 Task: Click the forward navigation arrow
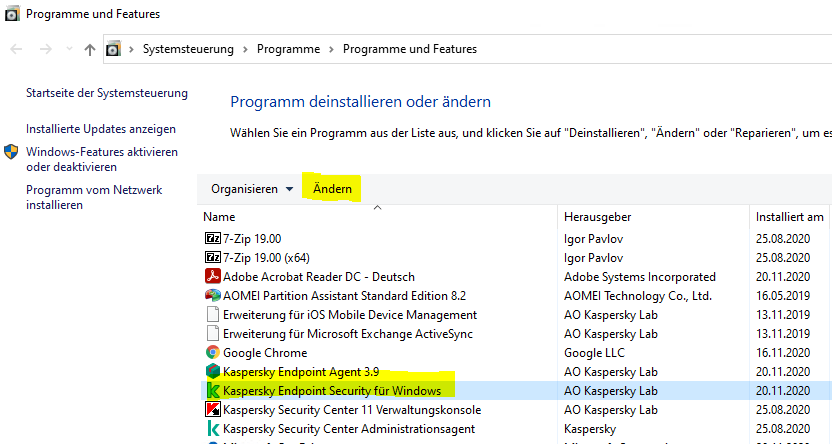coord(46,49)
